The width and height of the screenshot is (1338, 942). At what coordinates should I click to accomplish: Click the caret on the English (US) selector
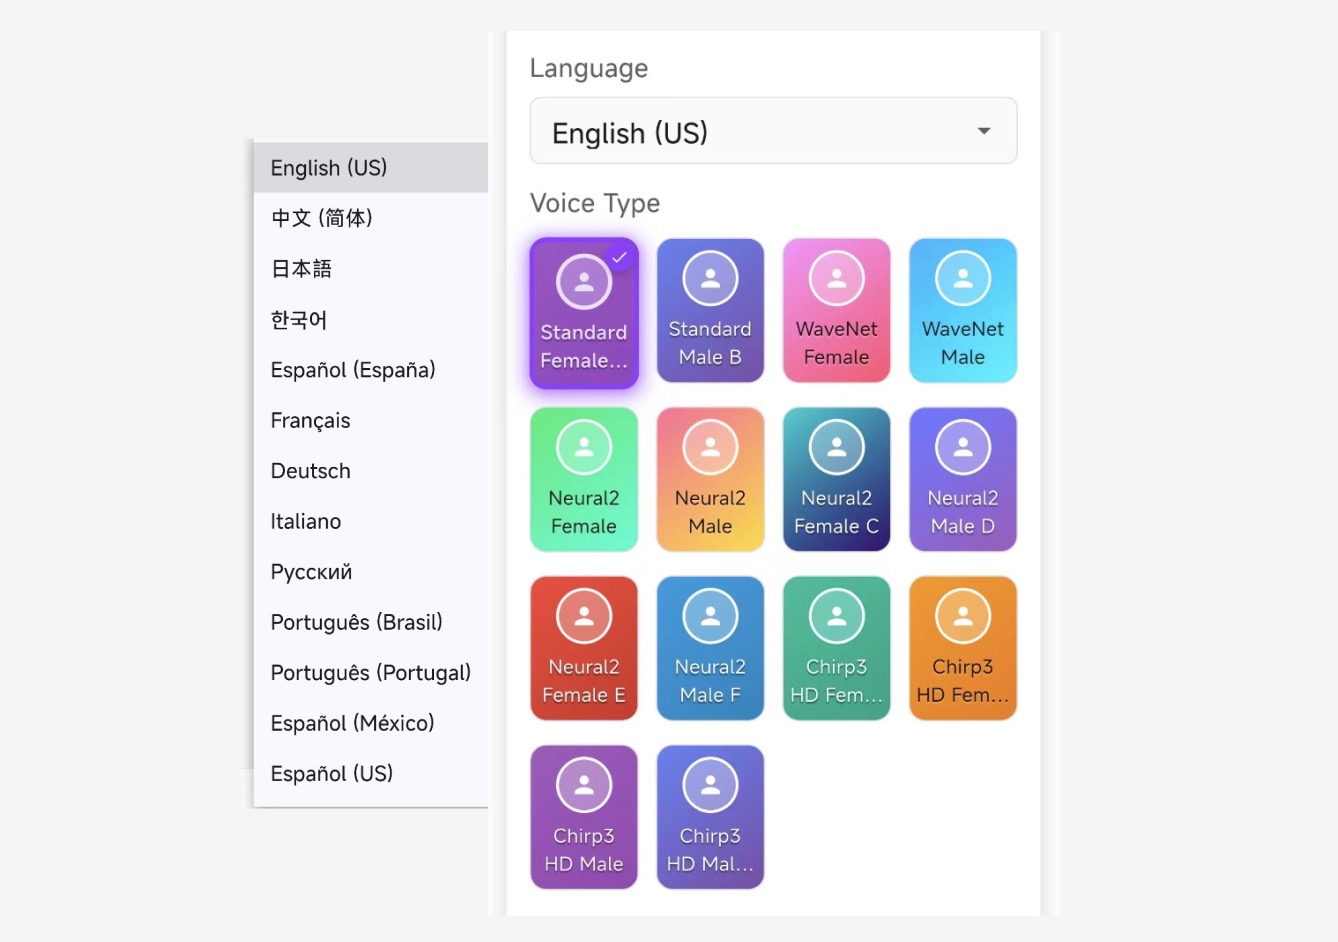coord(983,131)
